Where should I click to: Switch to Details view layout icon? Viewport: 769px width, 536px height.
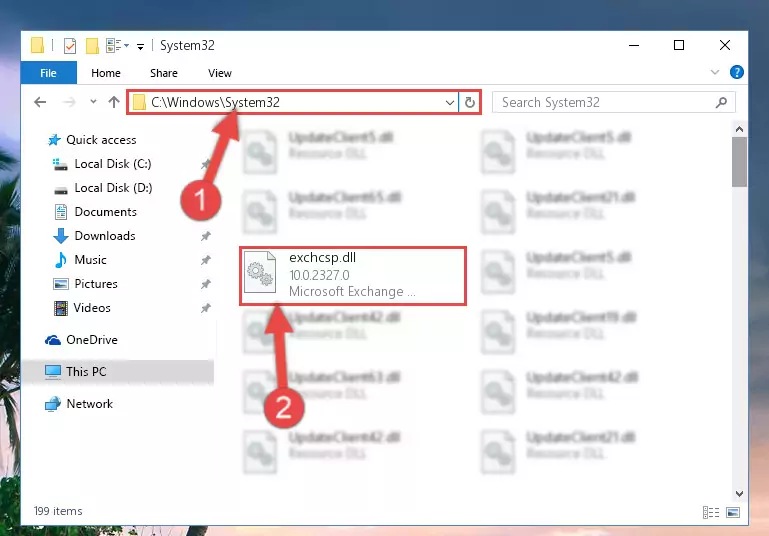pyautogui.click(x=711, y=512)
